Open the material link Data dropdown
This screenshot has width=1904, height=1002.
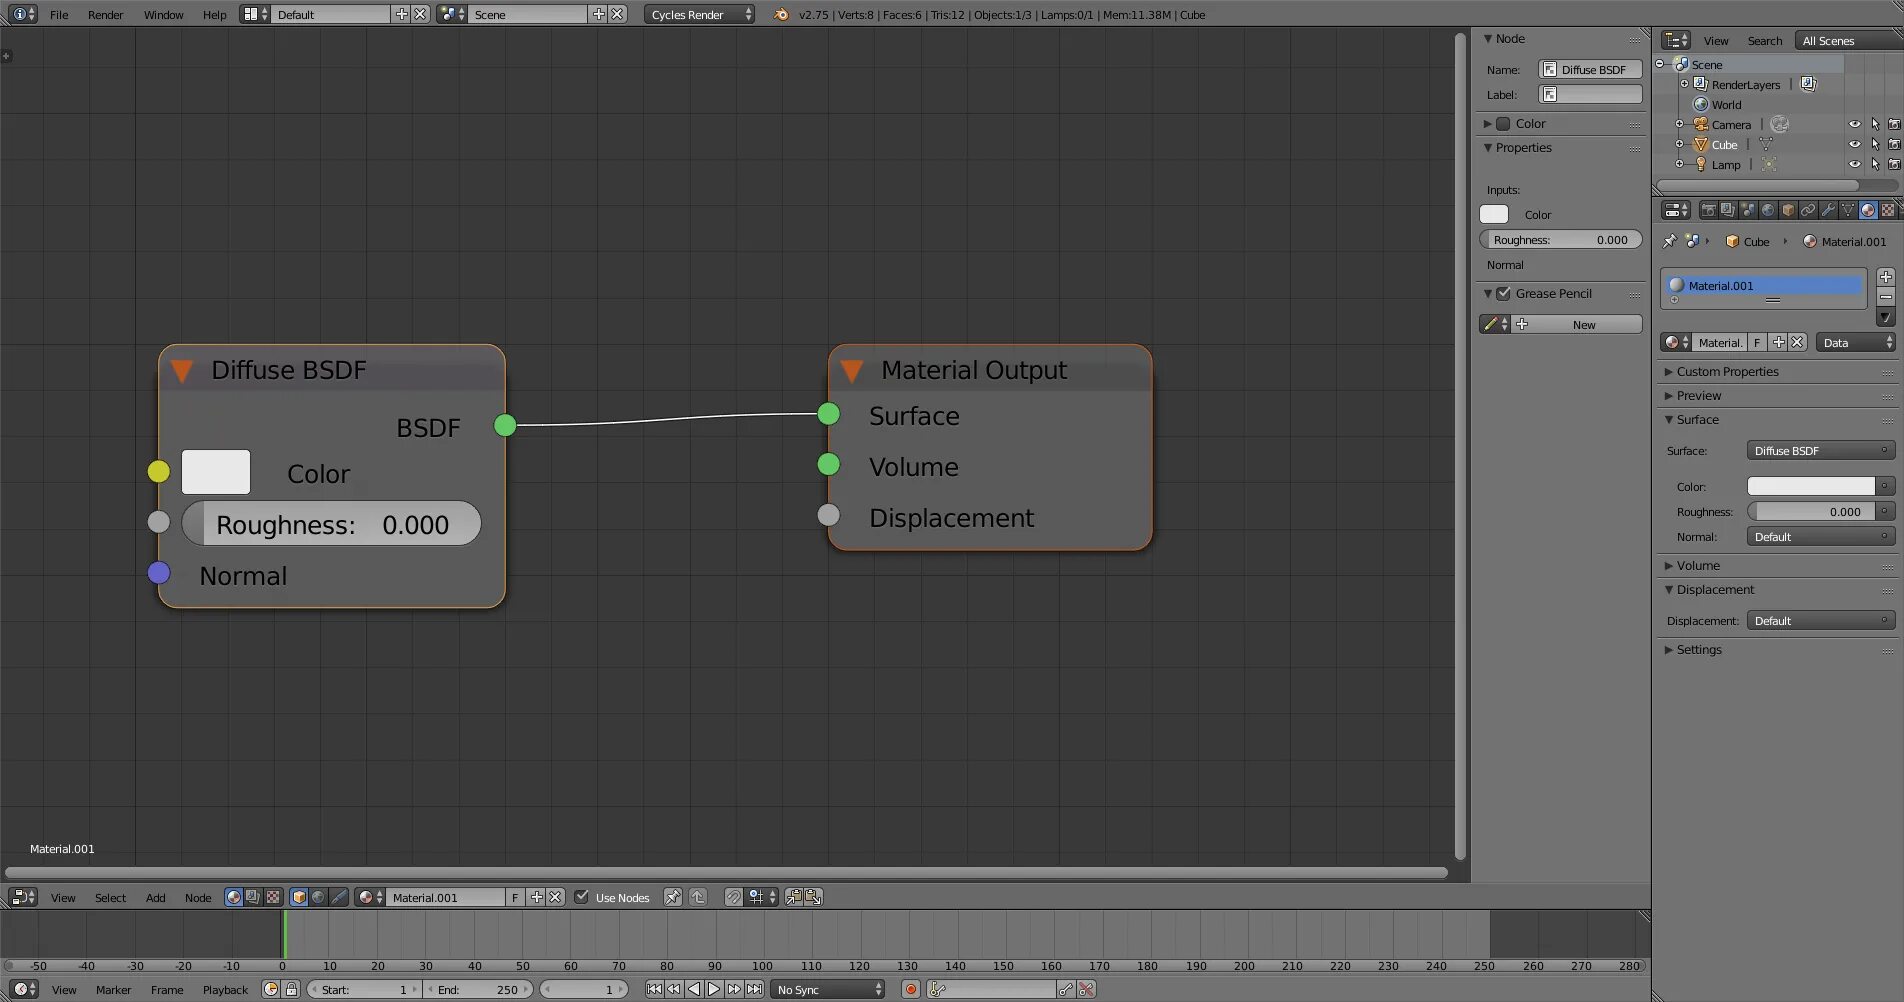(1856, 342)
